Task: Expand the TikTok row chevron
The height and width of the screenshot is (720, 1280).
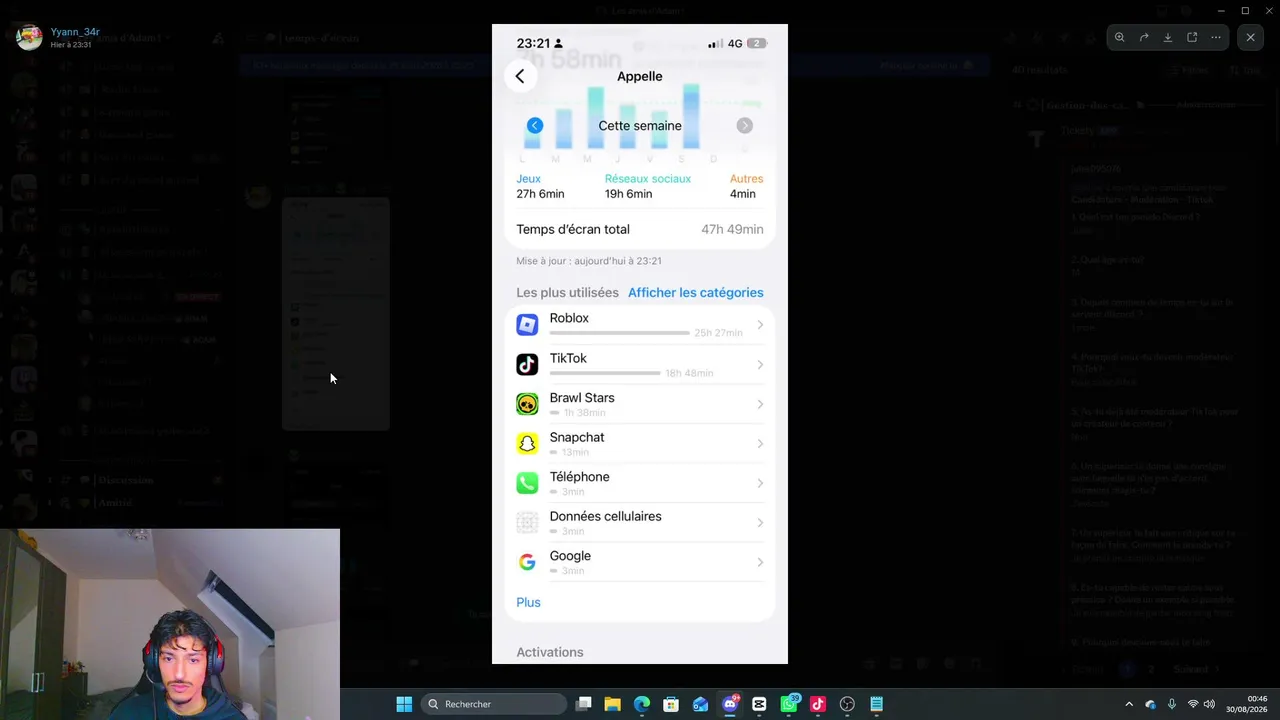Action: [x=760, y=365]
